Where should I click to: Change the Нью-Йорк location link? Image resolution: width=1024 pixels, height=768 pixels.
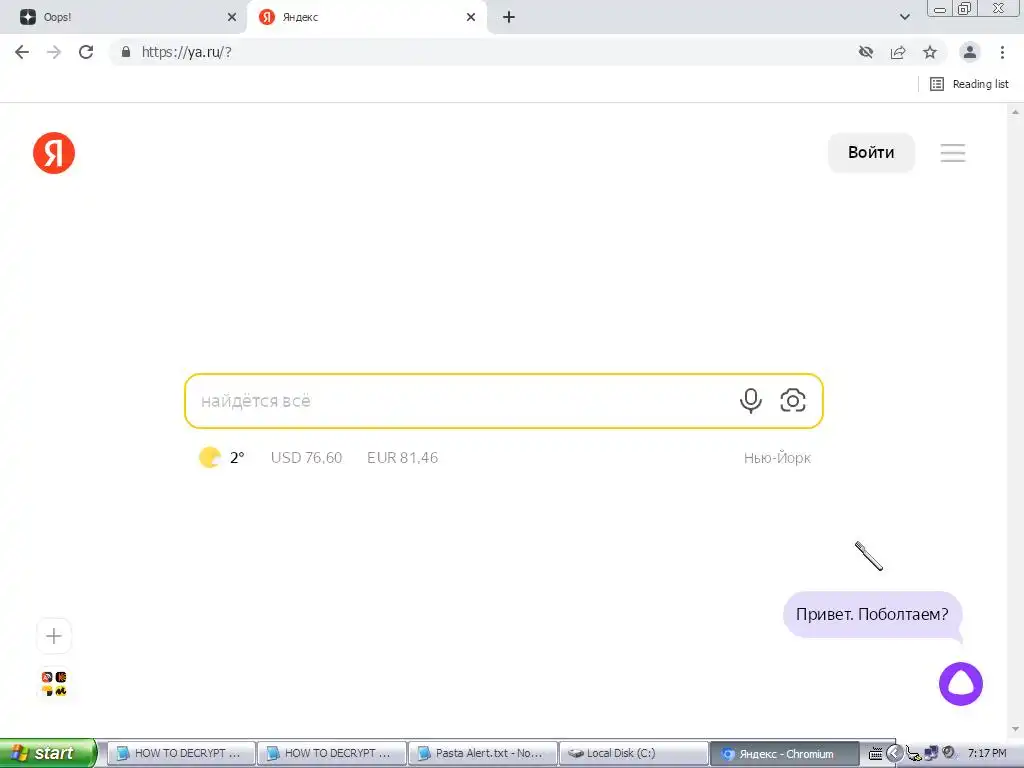[x=777, y=458]
